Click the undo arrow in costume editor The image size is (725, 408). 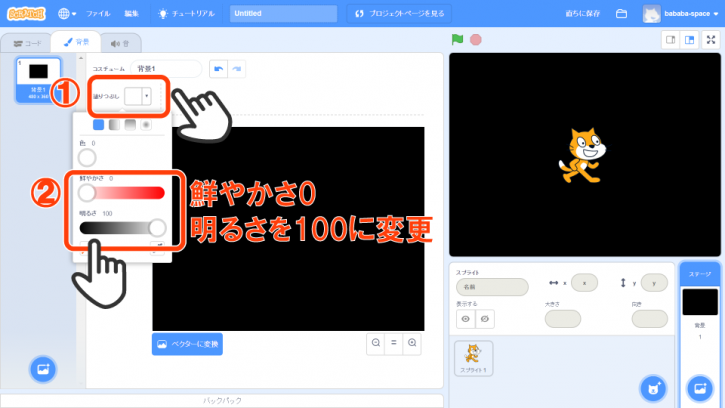pyautogui.click(x=218, y=68)
